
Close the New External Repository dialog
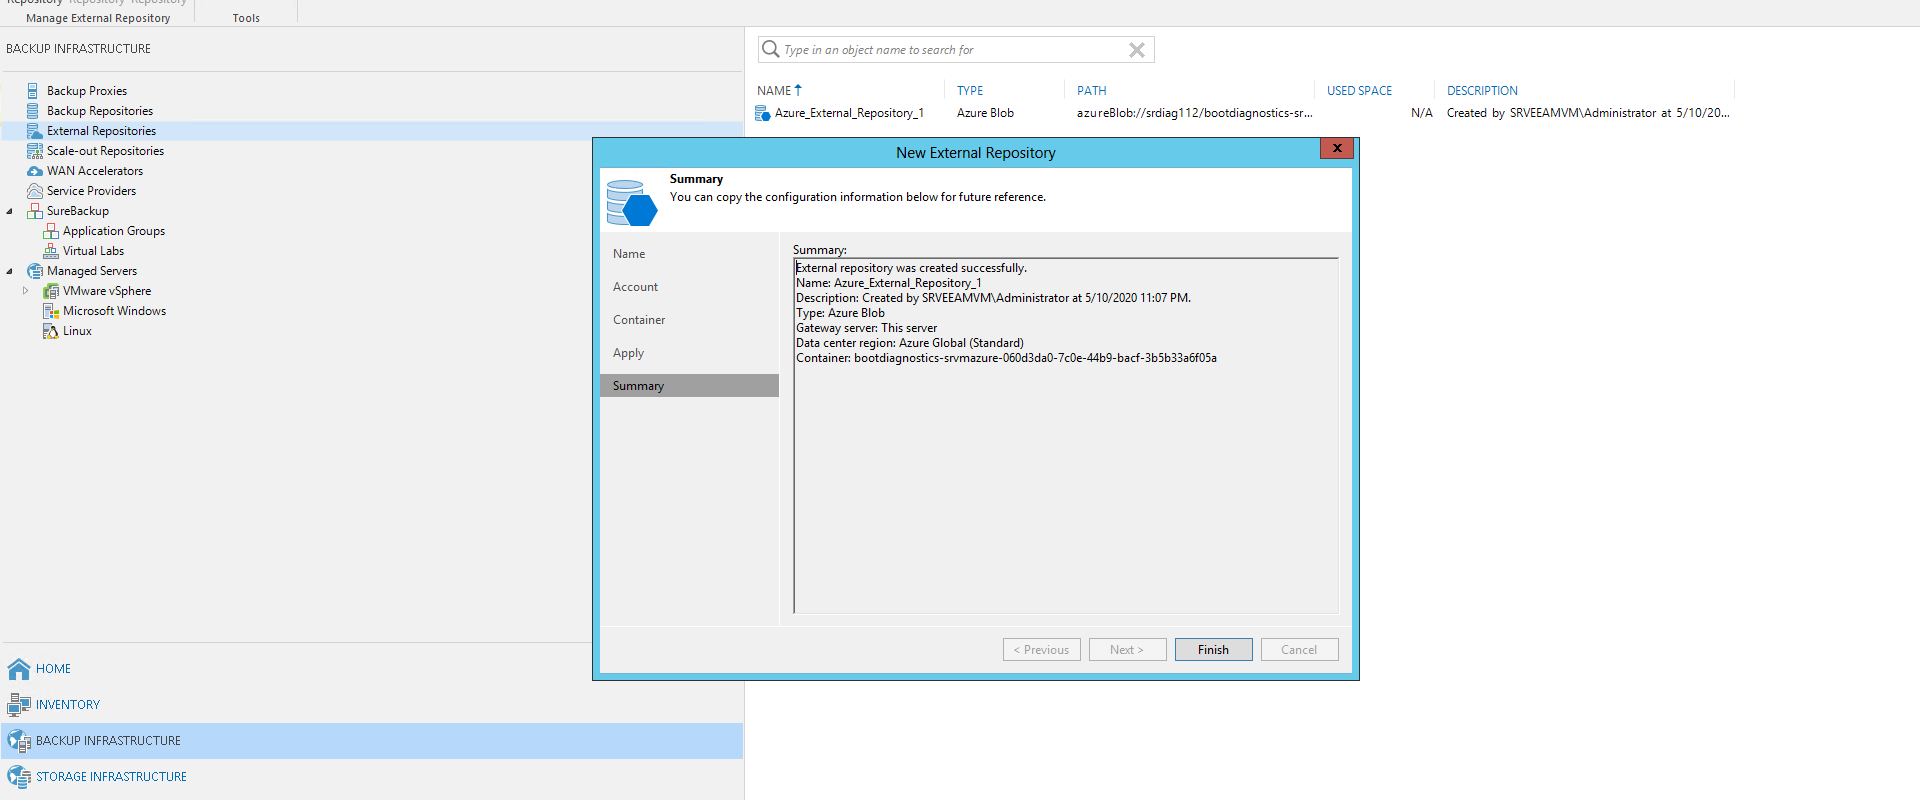pyautogui.click(x=1337, y=148)
